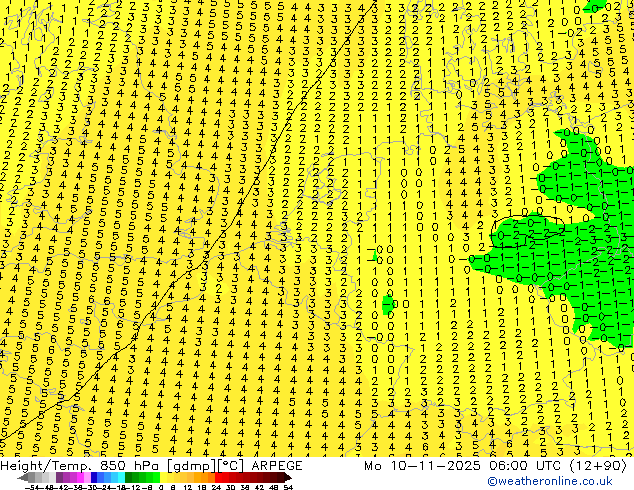Click the '[°C]' unit label in the title

[x=230, y=466]
